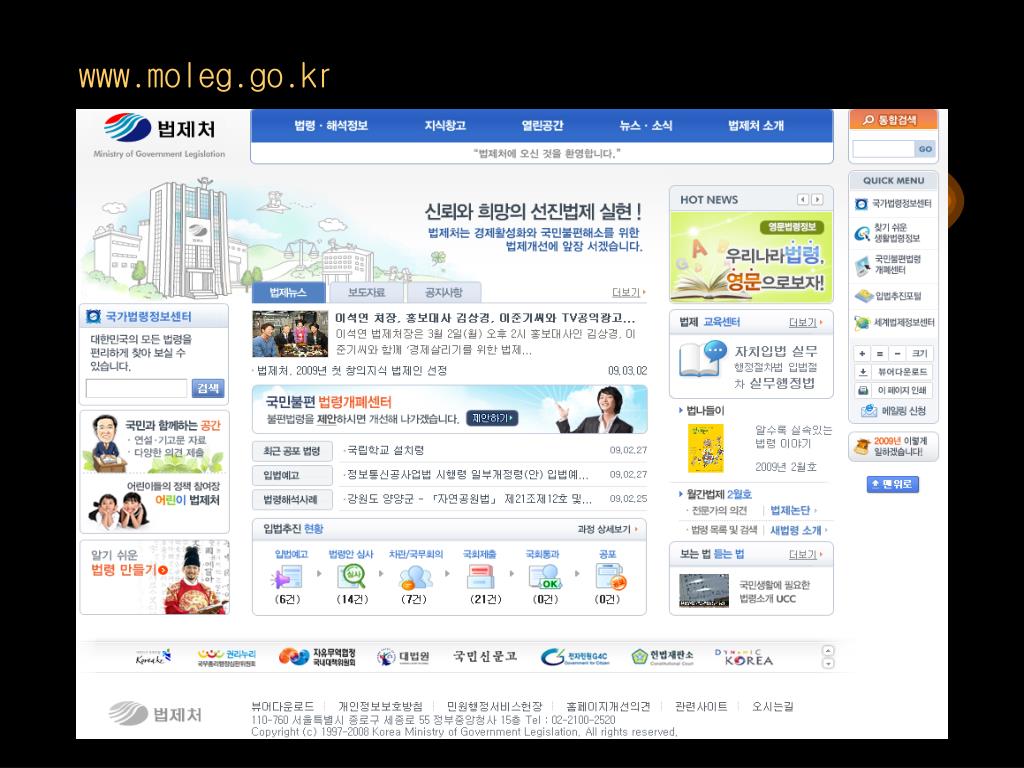Reset text size with equals button
This screenshot has height=768, width=1024.
click(880, 353)
